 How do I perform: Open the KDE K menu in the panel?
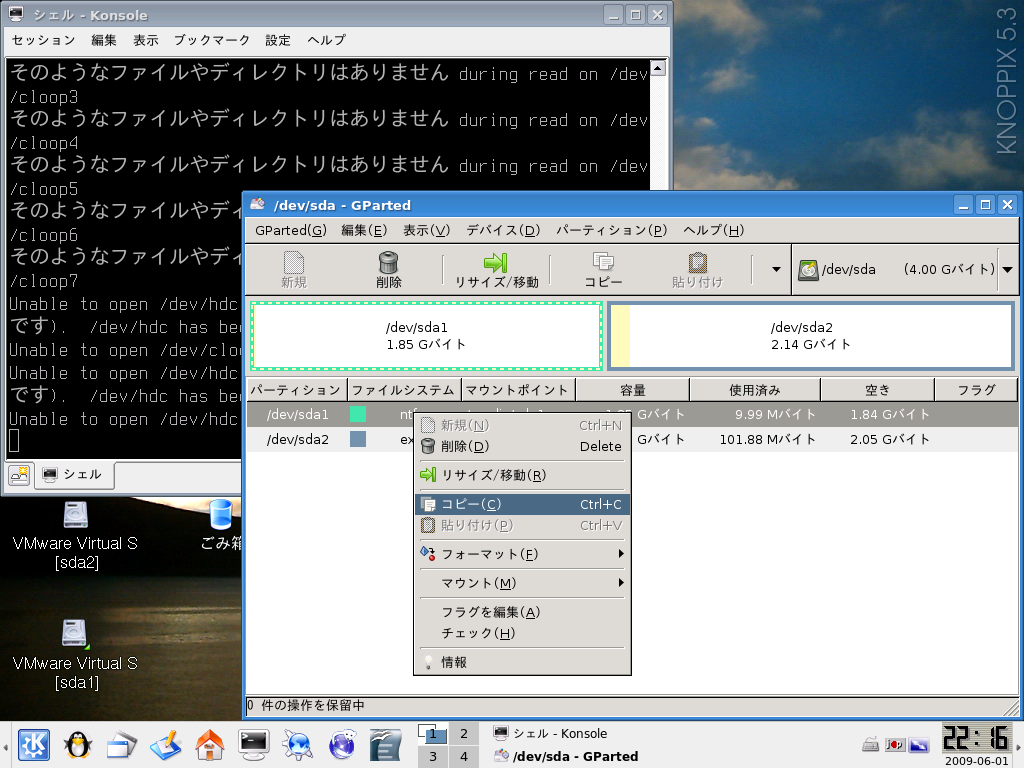(34, 744)
